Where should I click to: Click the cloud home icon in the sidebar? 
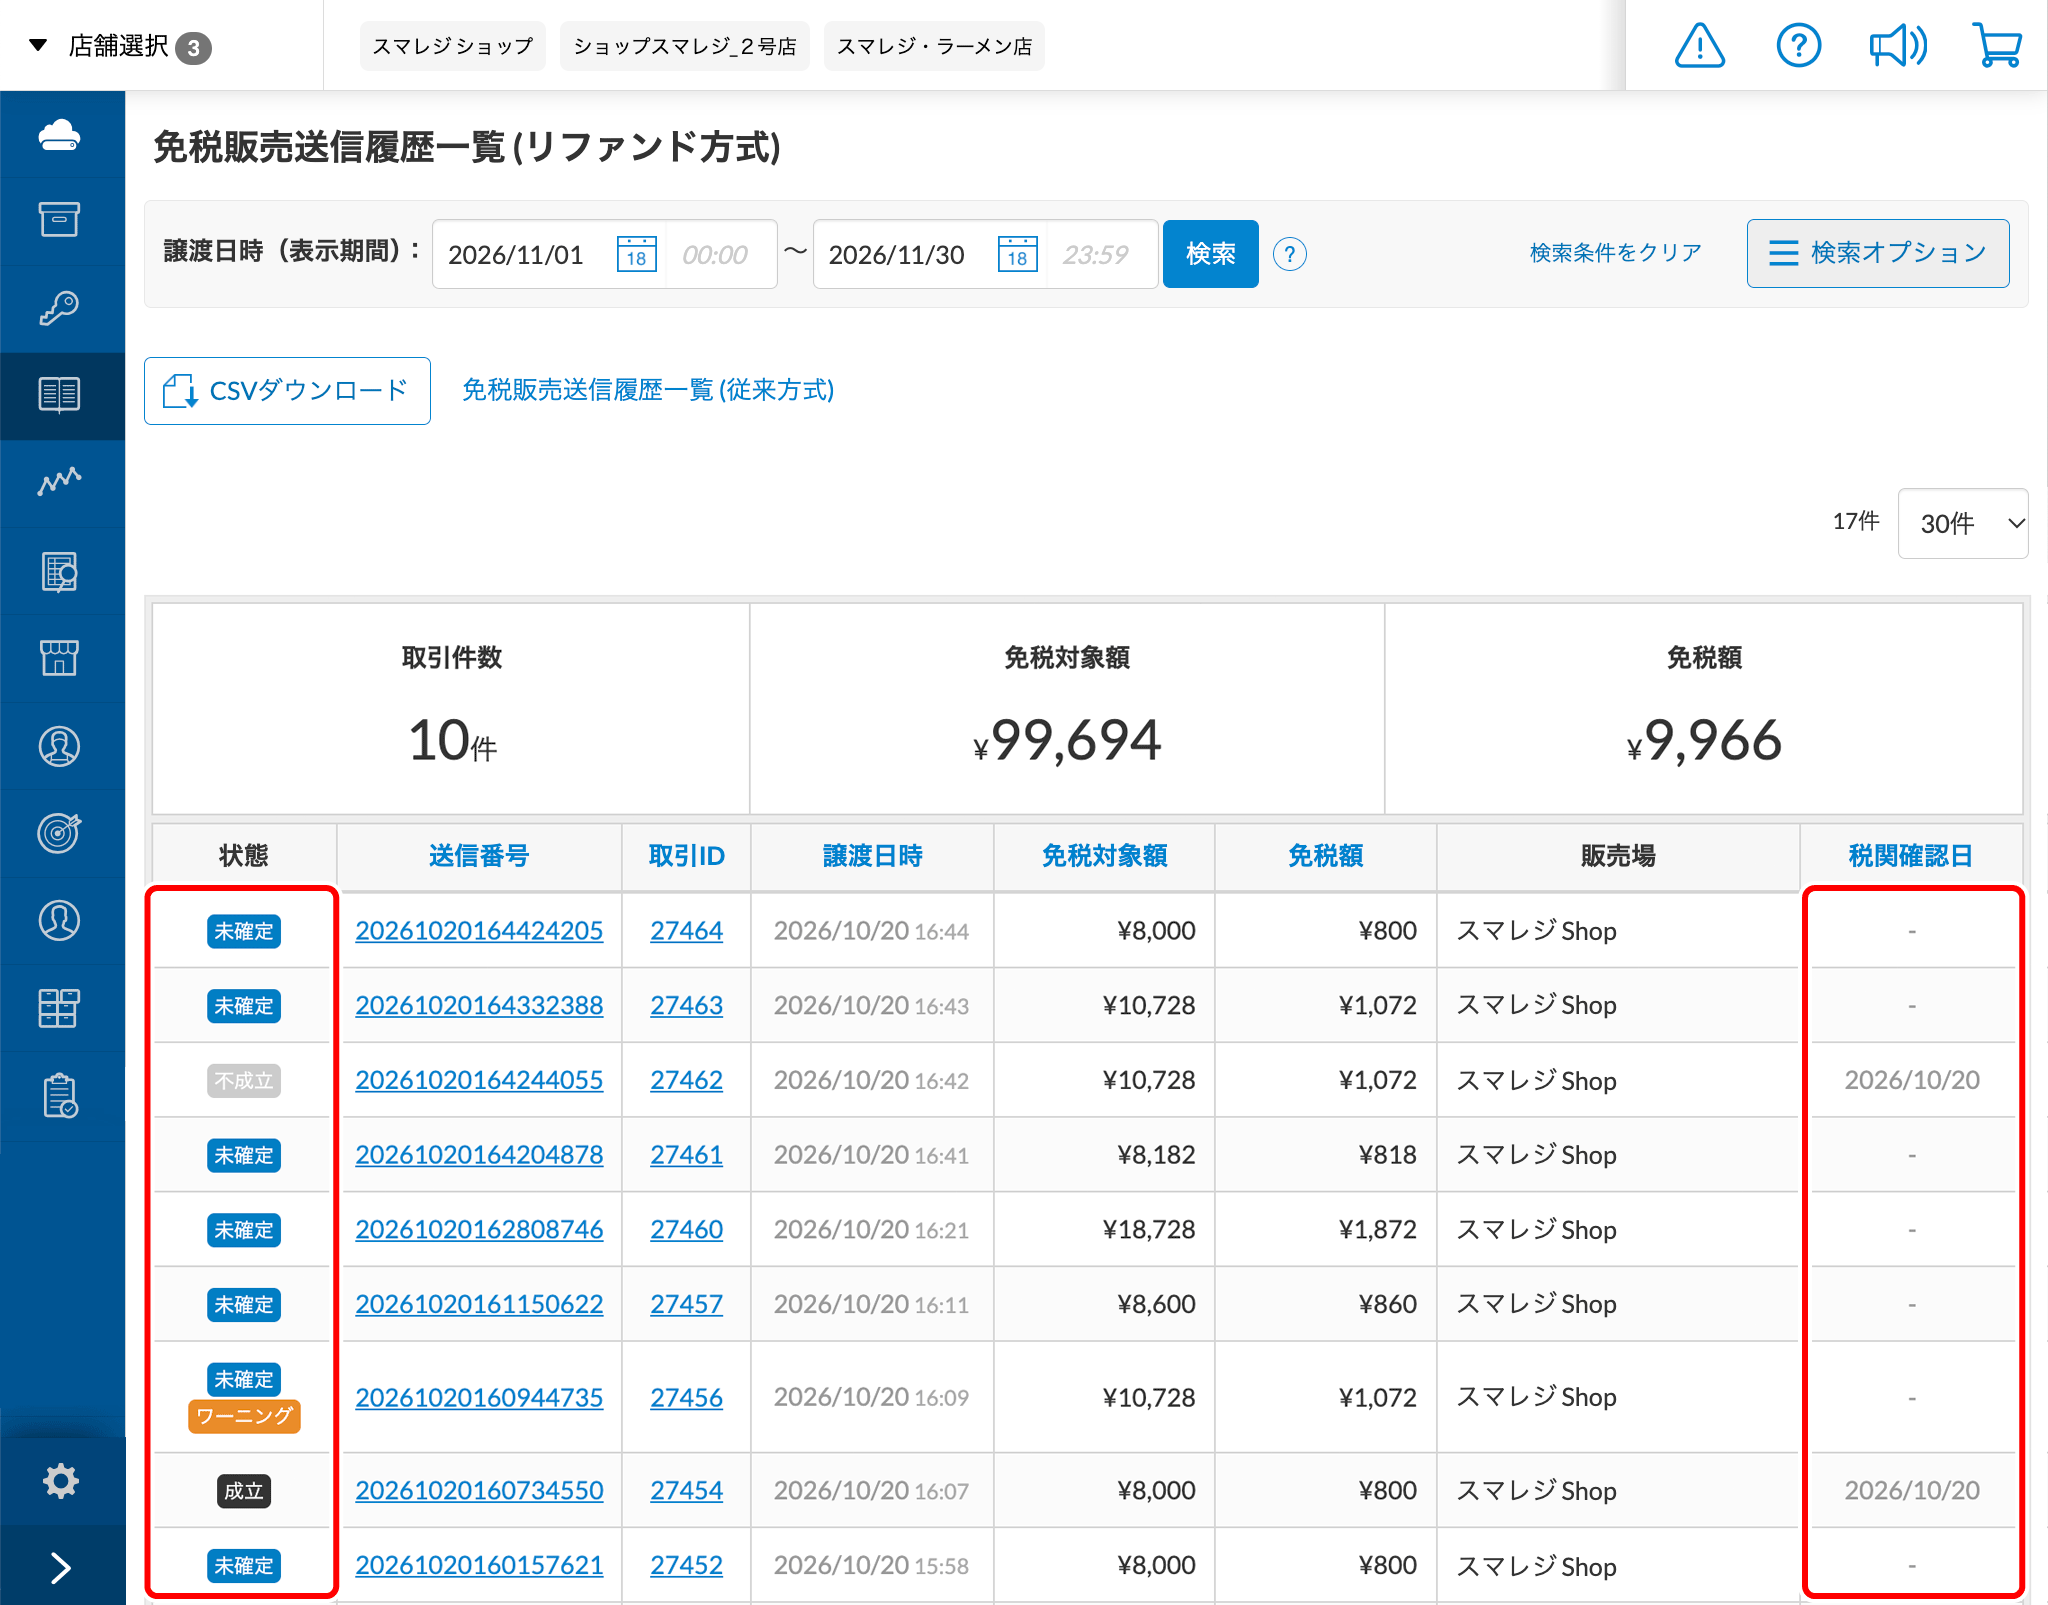60,135
